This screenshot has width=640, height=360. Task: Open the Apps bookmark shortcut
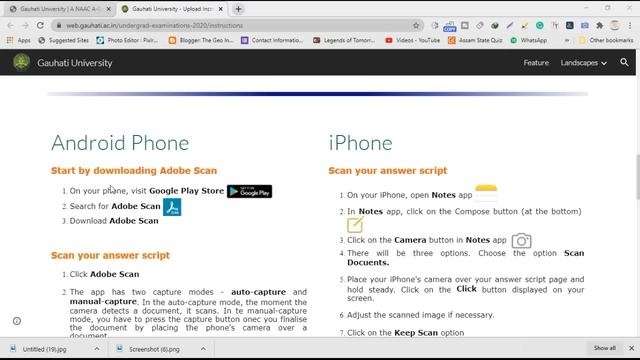(x=18, y=40)
